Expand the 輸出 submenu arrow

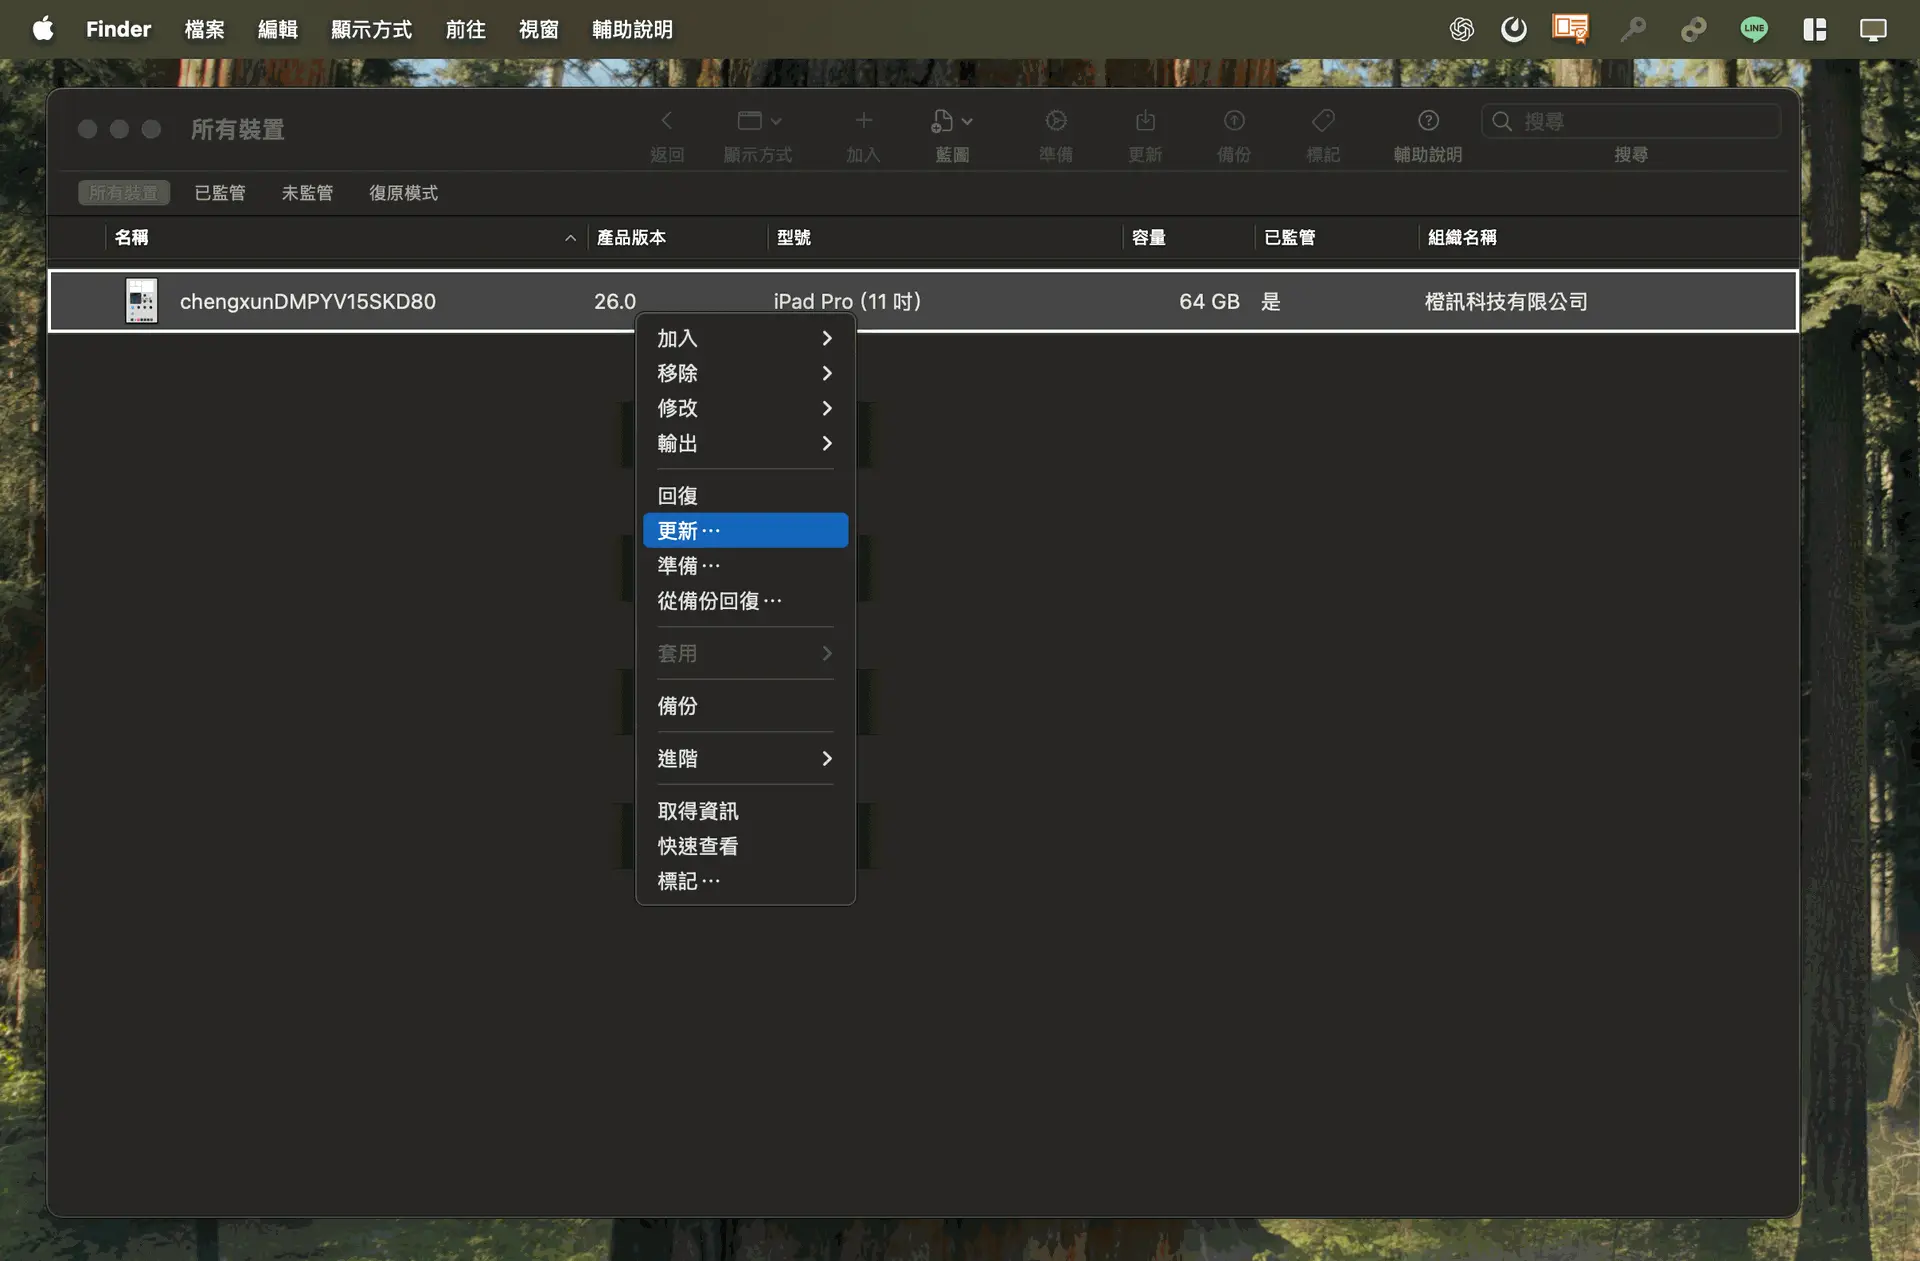[x=826, y=444]
